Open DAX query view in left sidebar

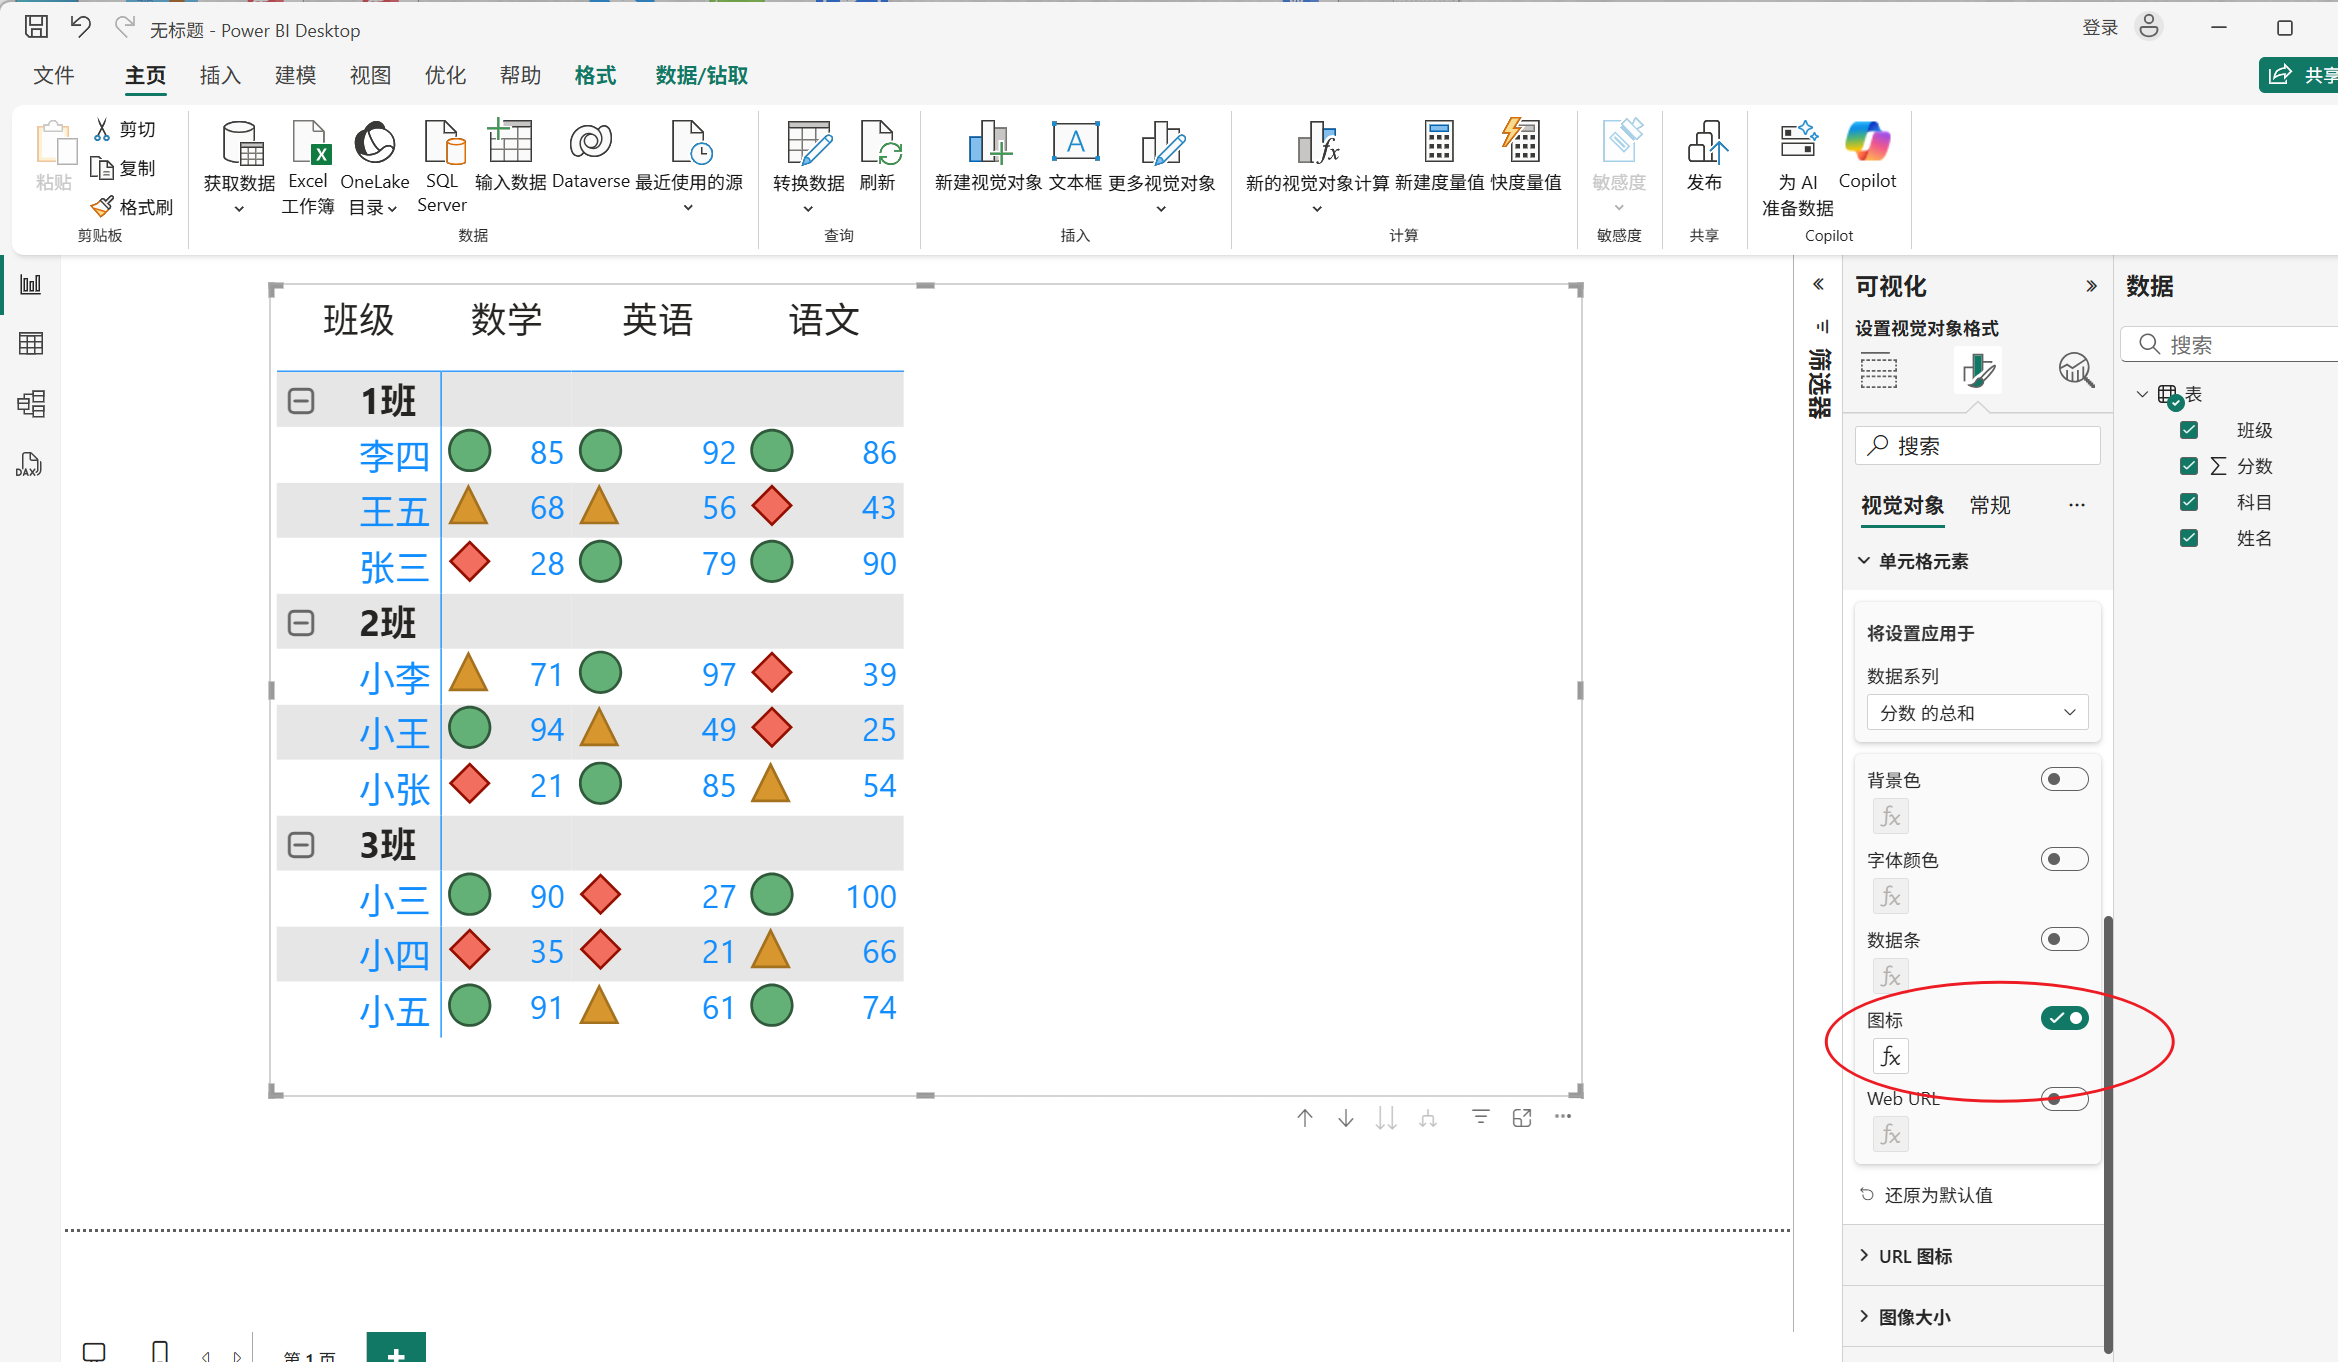pyautogui.click(x=31, y=464)
